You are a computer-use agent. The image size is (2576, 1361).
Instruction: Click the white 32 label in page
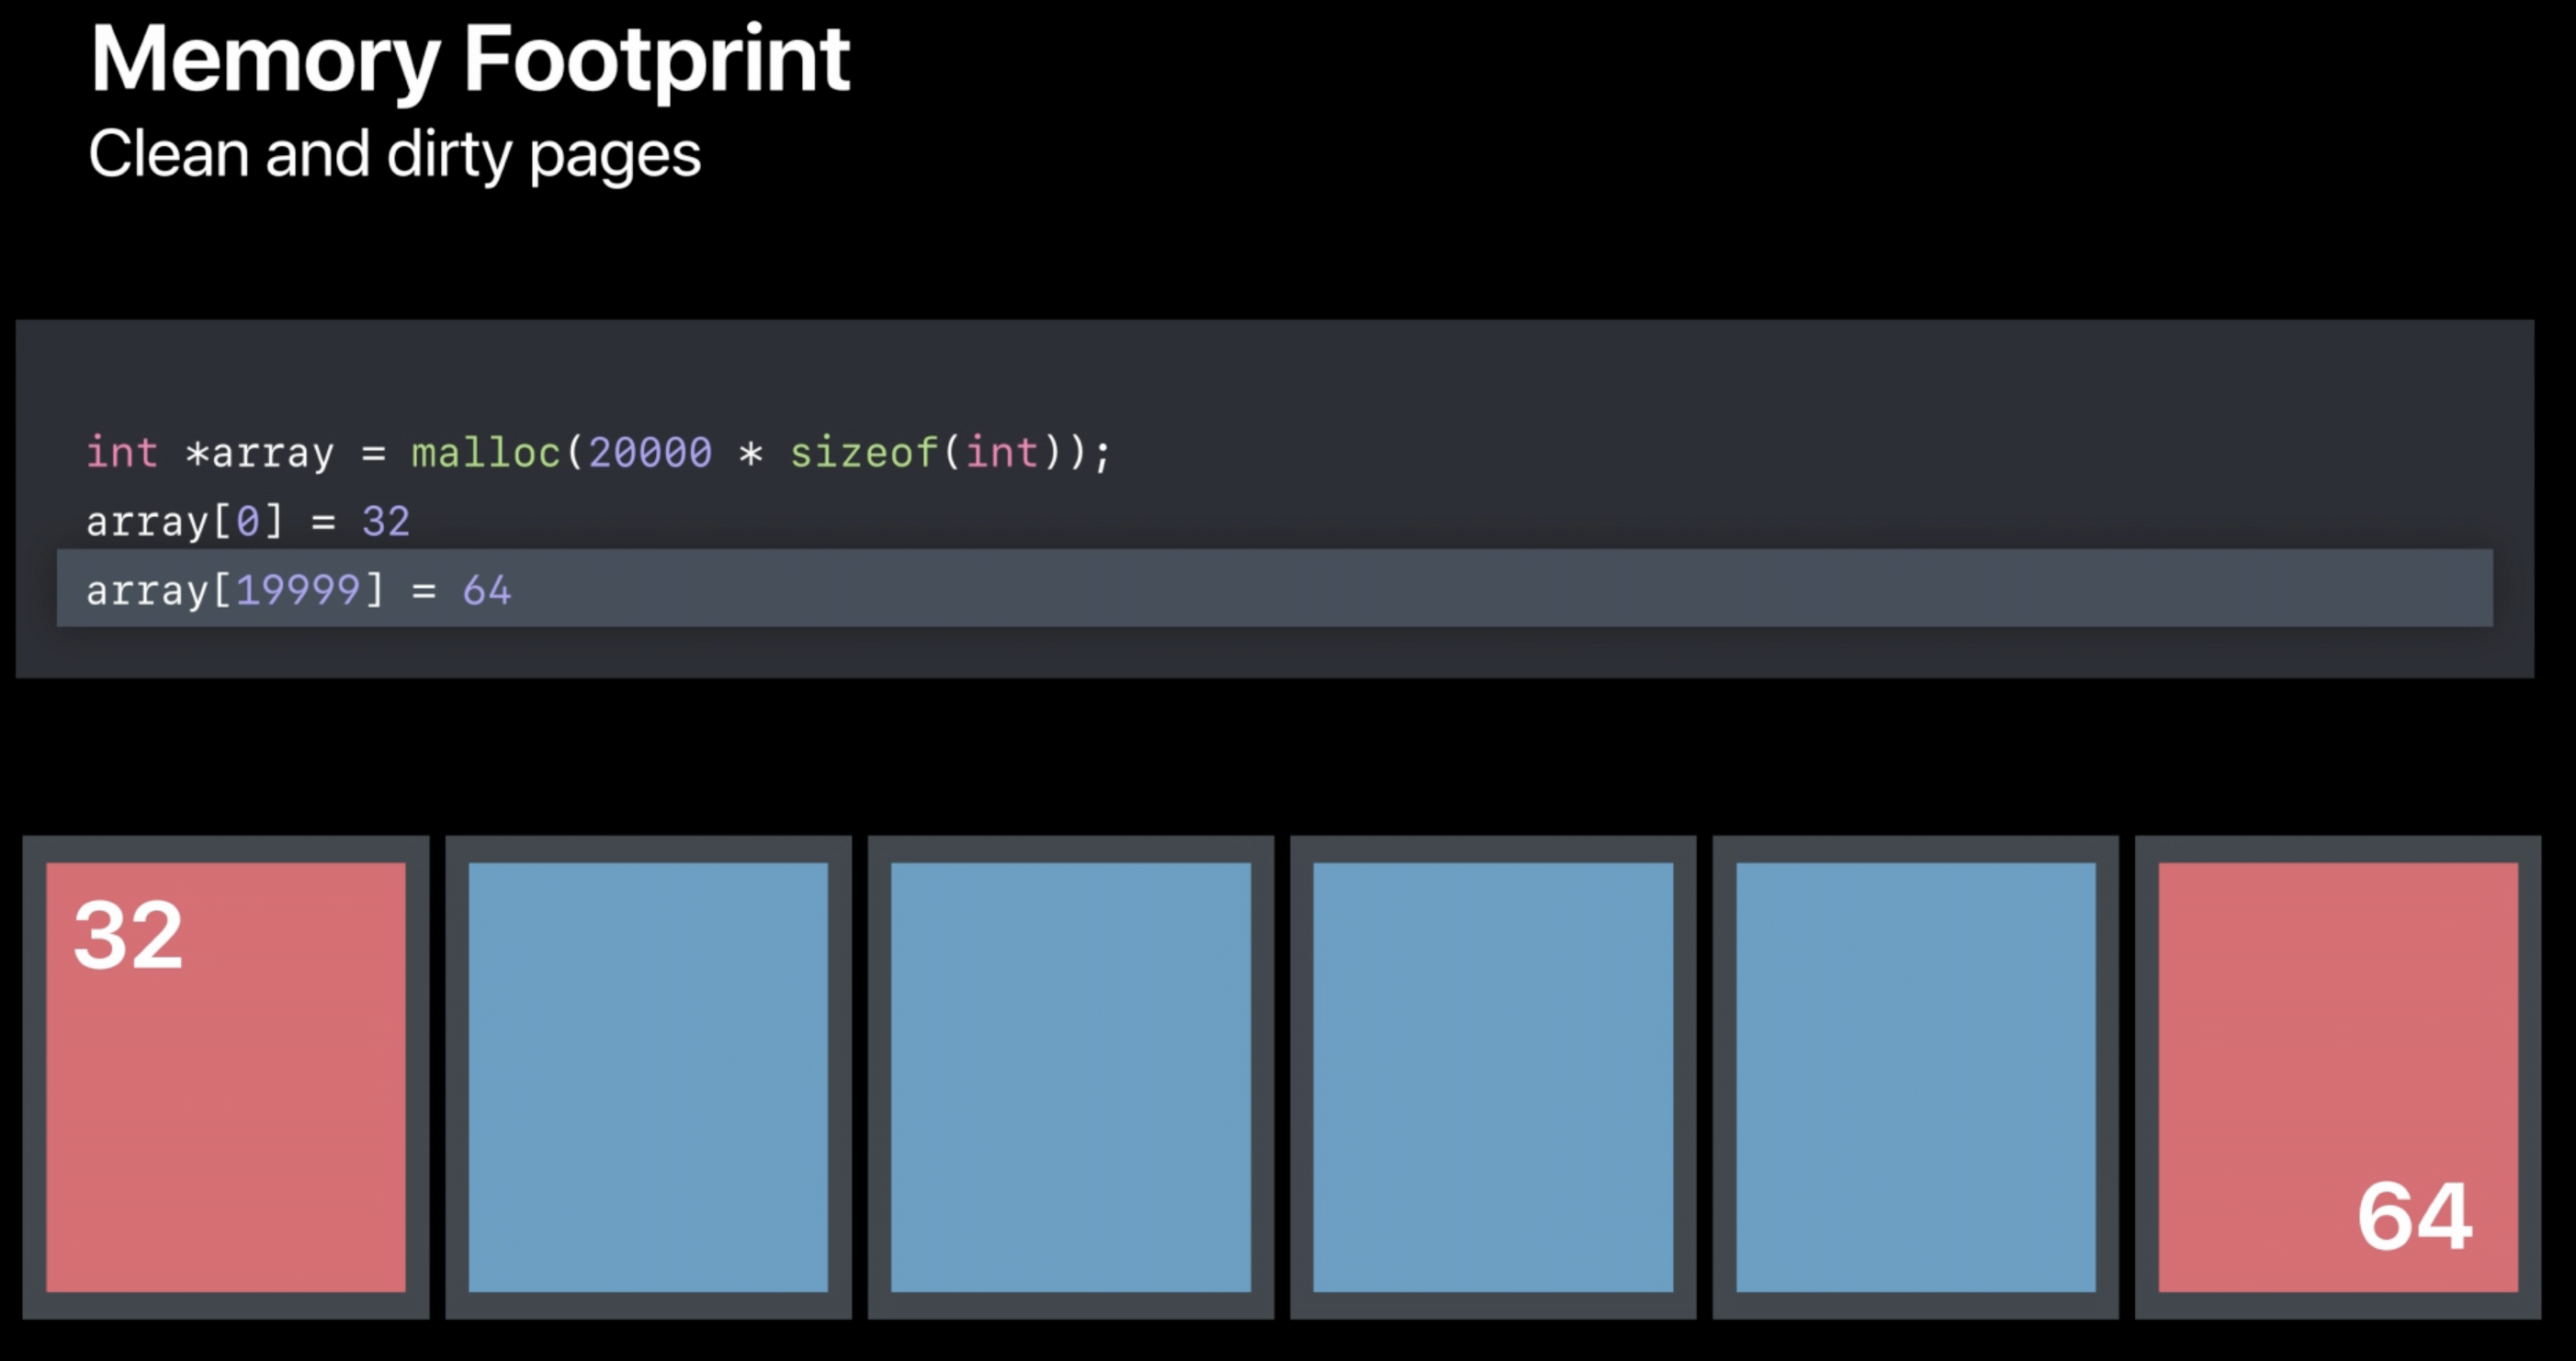(x=129, y=936)
